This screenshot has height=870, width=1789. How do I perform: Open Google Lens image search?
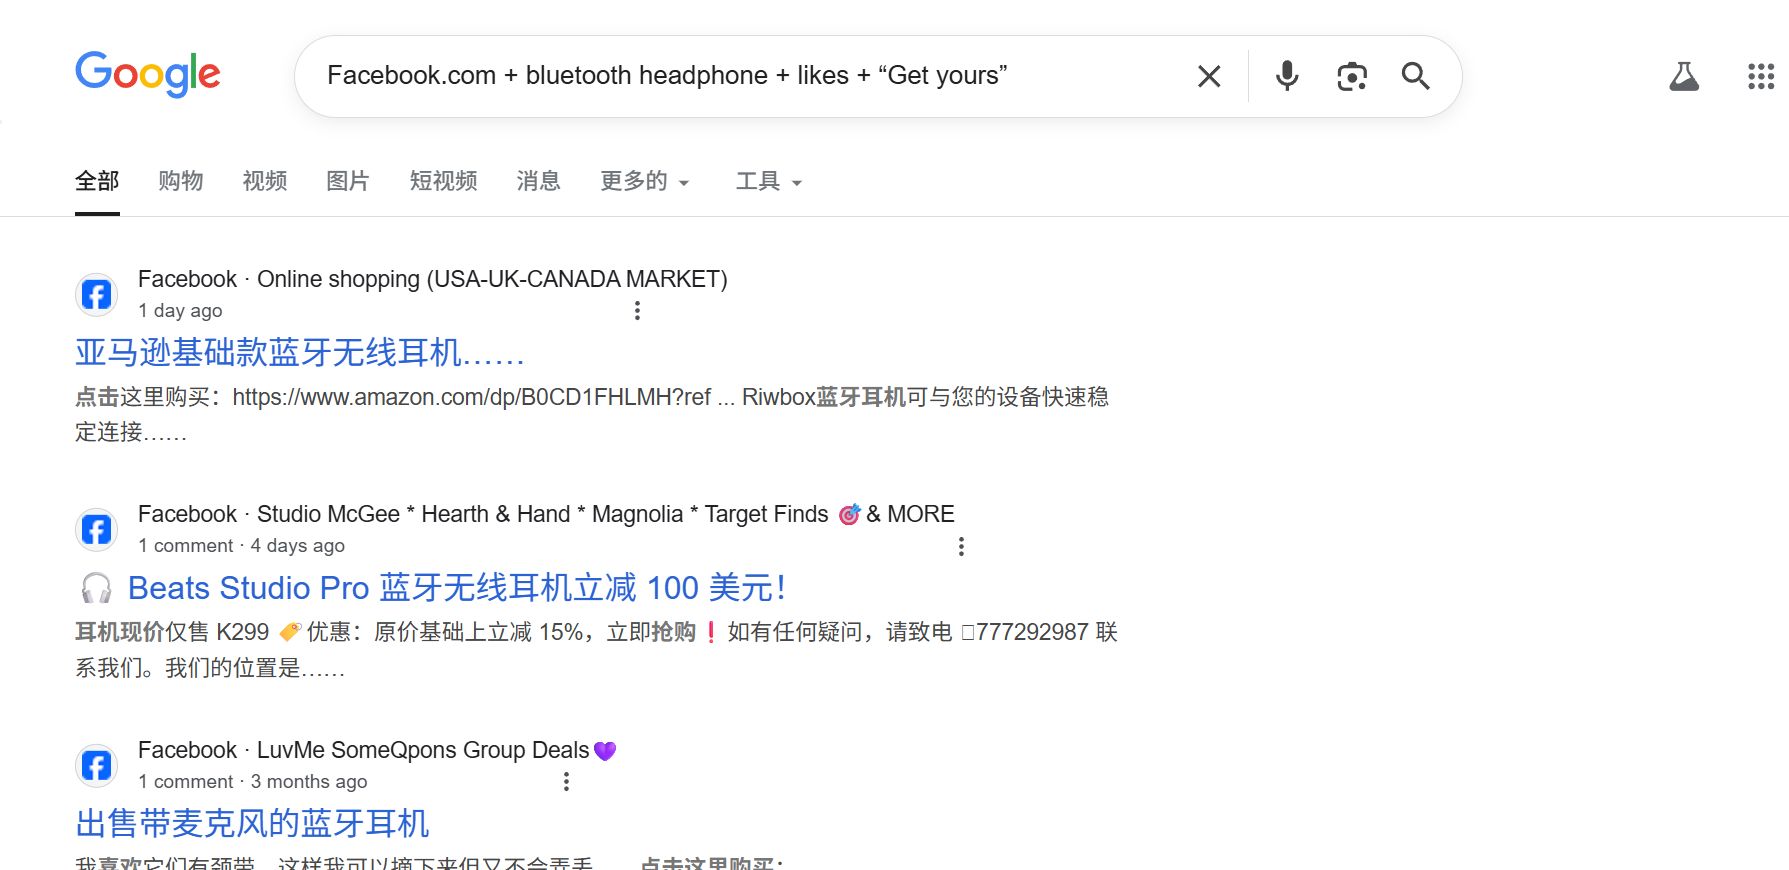1352,76
